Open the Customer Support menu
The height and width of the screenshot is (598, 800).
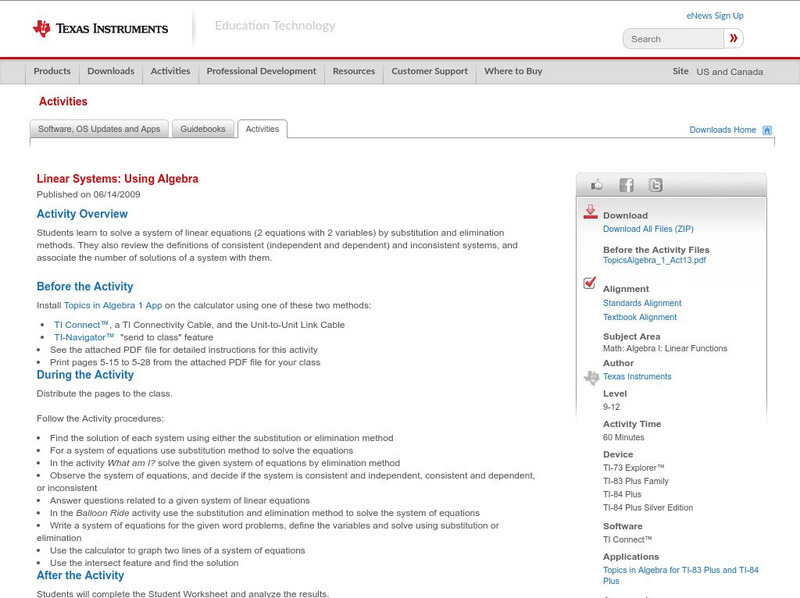click(430, 71)
